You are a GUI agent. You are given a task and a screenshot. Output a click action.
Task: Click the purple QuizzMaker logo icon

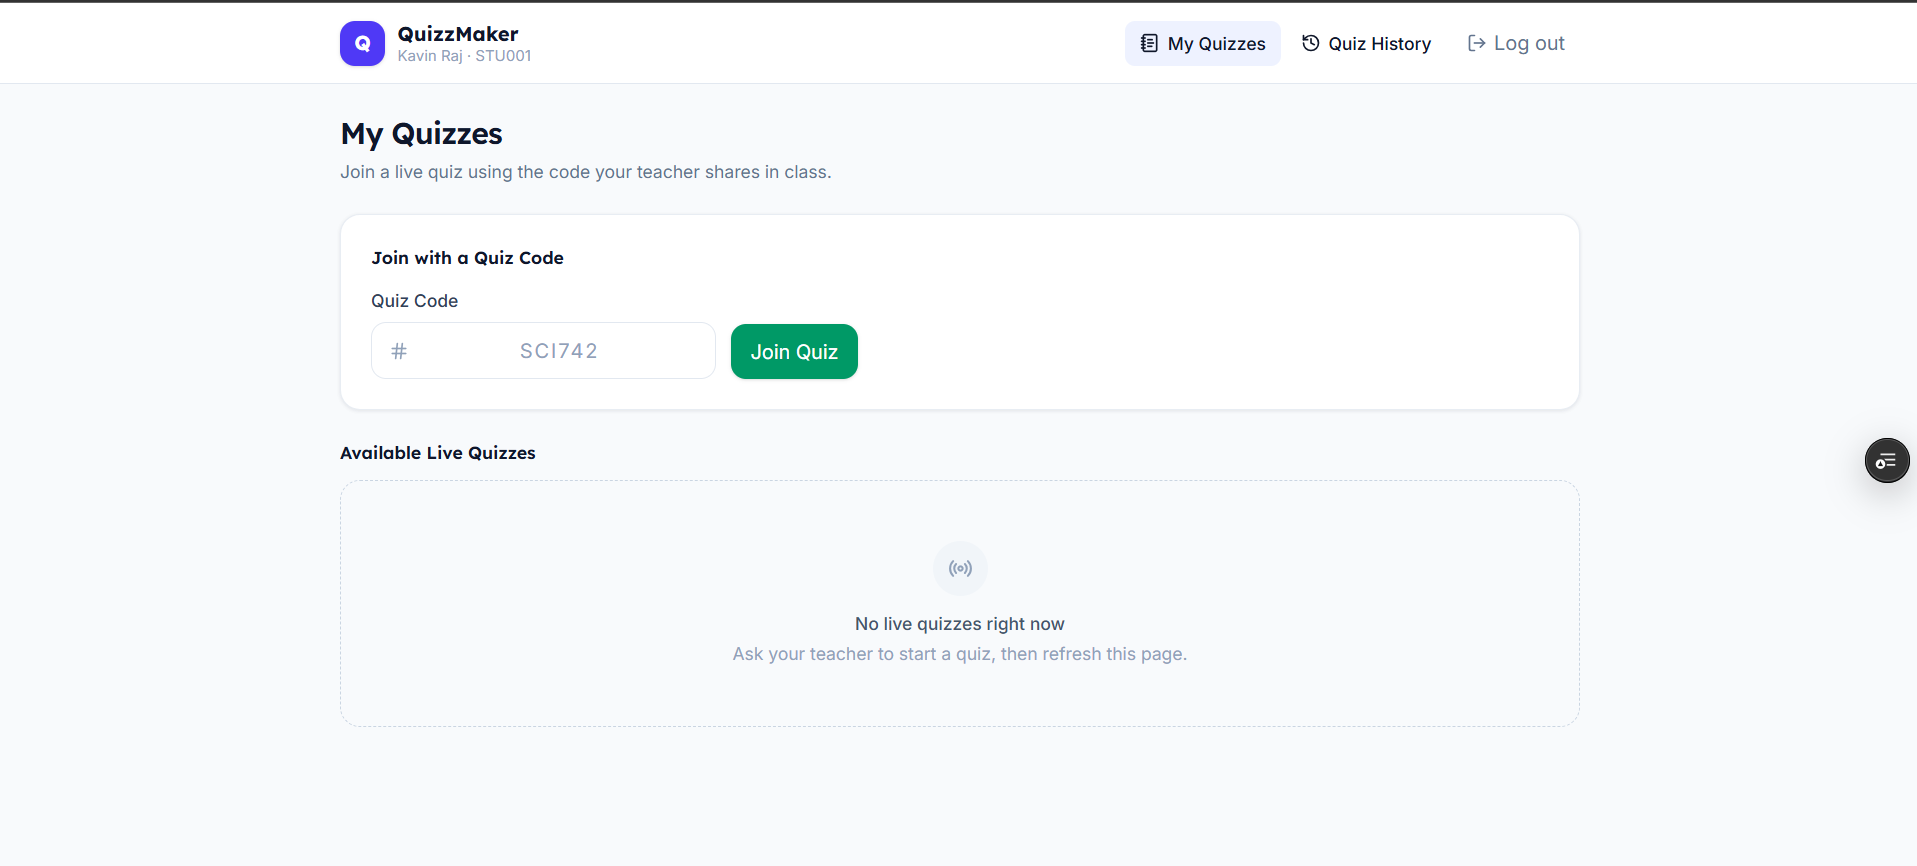pos(362,44)
